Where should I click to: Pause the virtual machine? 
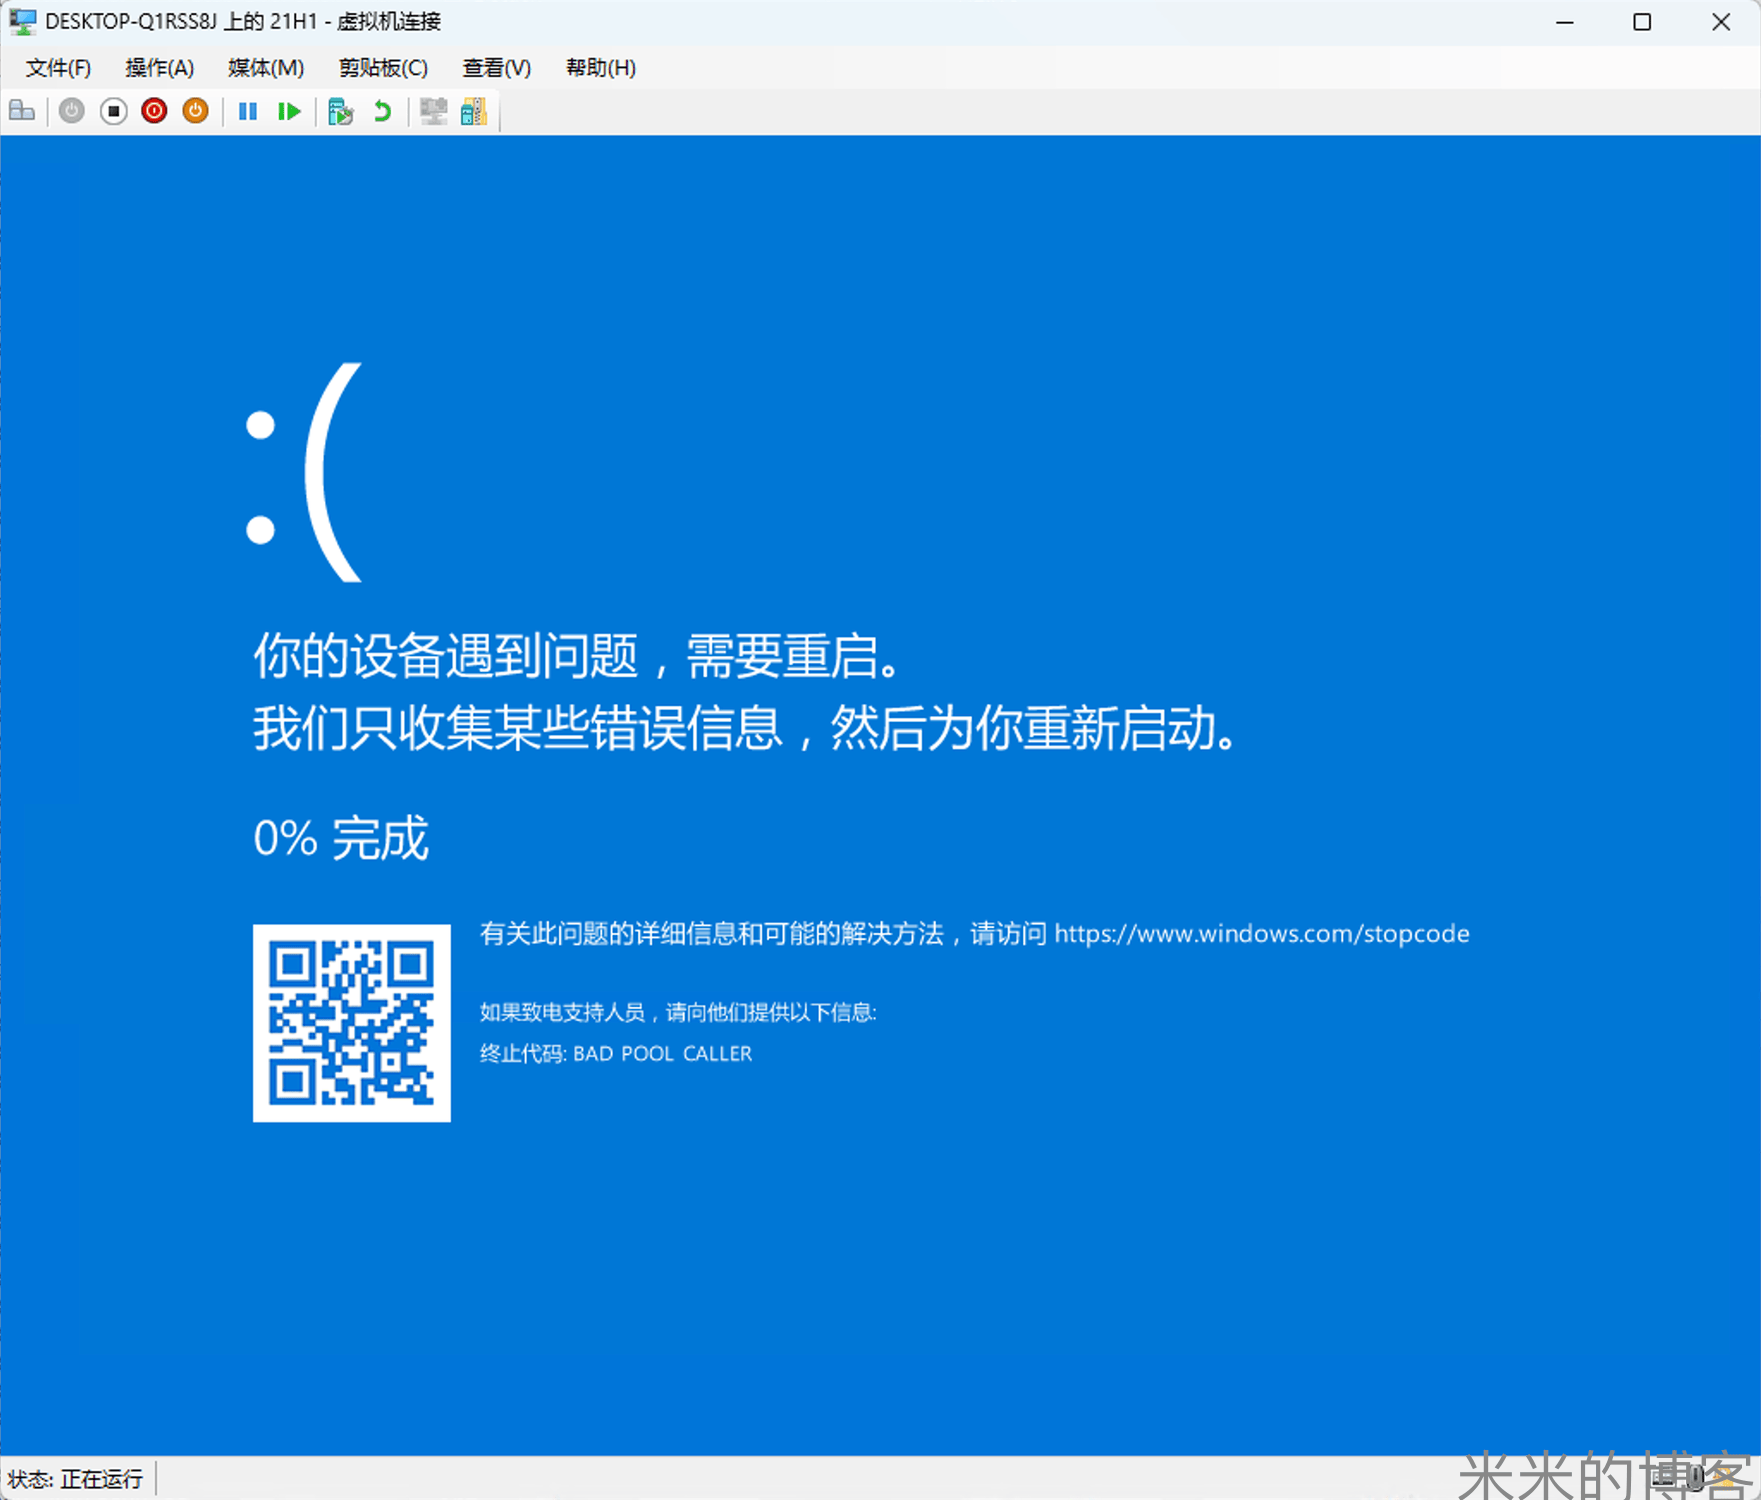point(247,111)
